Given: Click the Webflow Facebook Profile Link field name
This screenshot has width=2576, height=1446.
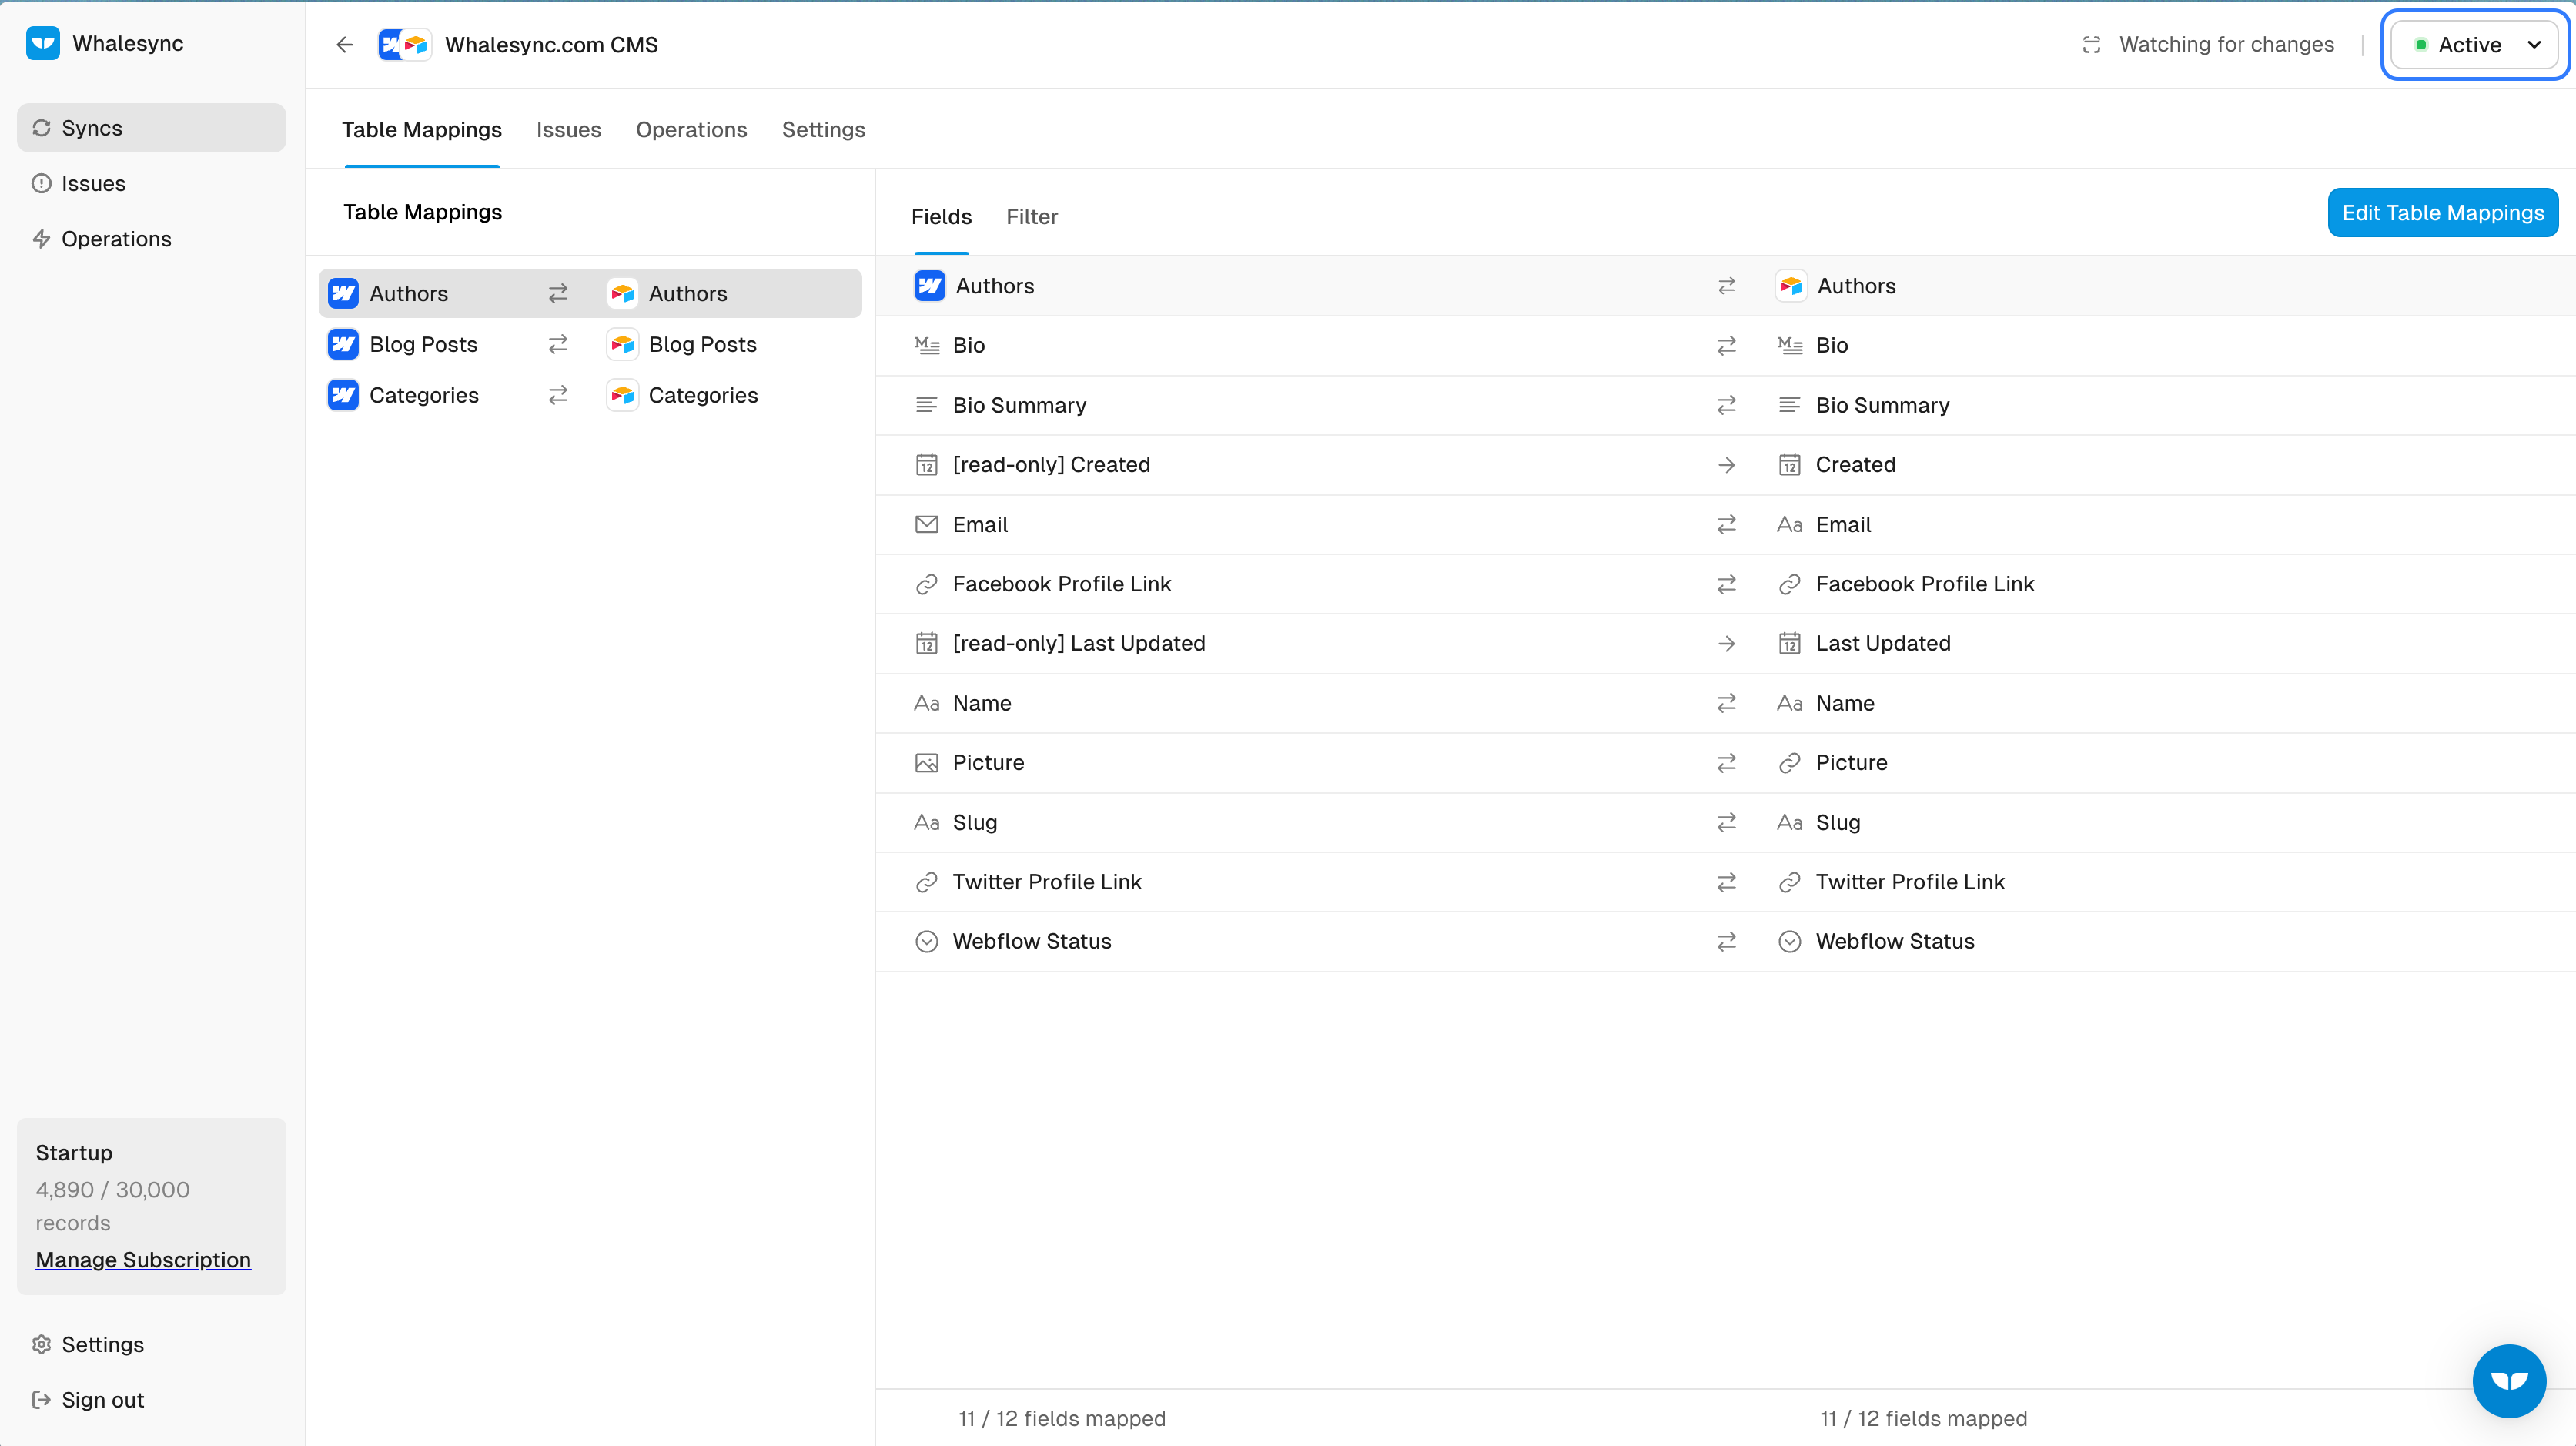Looking at the screenshot, I should 1062,584.
